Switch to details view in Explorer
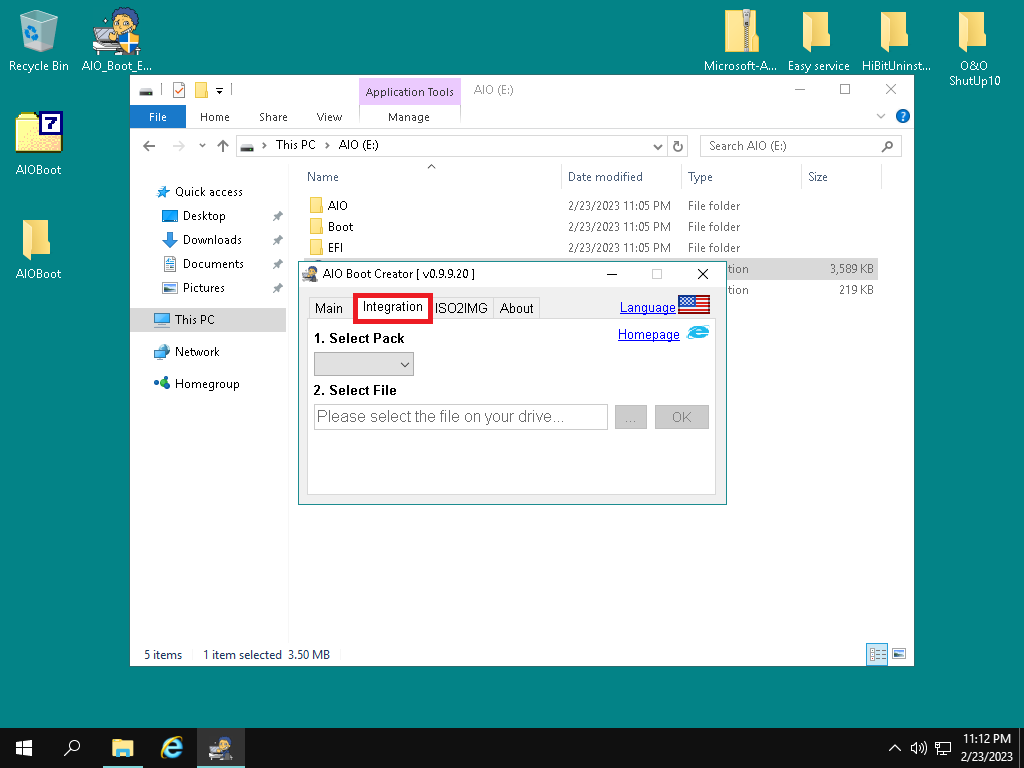Image resolution: width=1024 pixels, height=768 pixels. tap(877, 654)
